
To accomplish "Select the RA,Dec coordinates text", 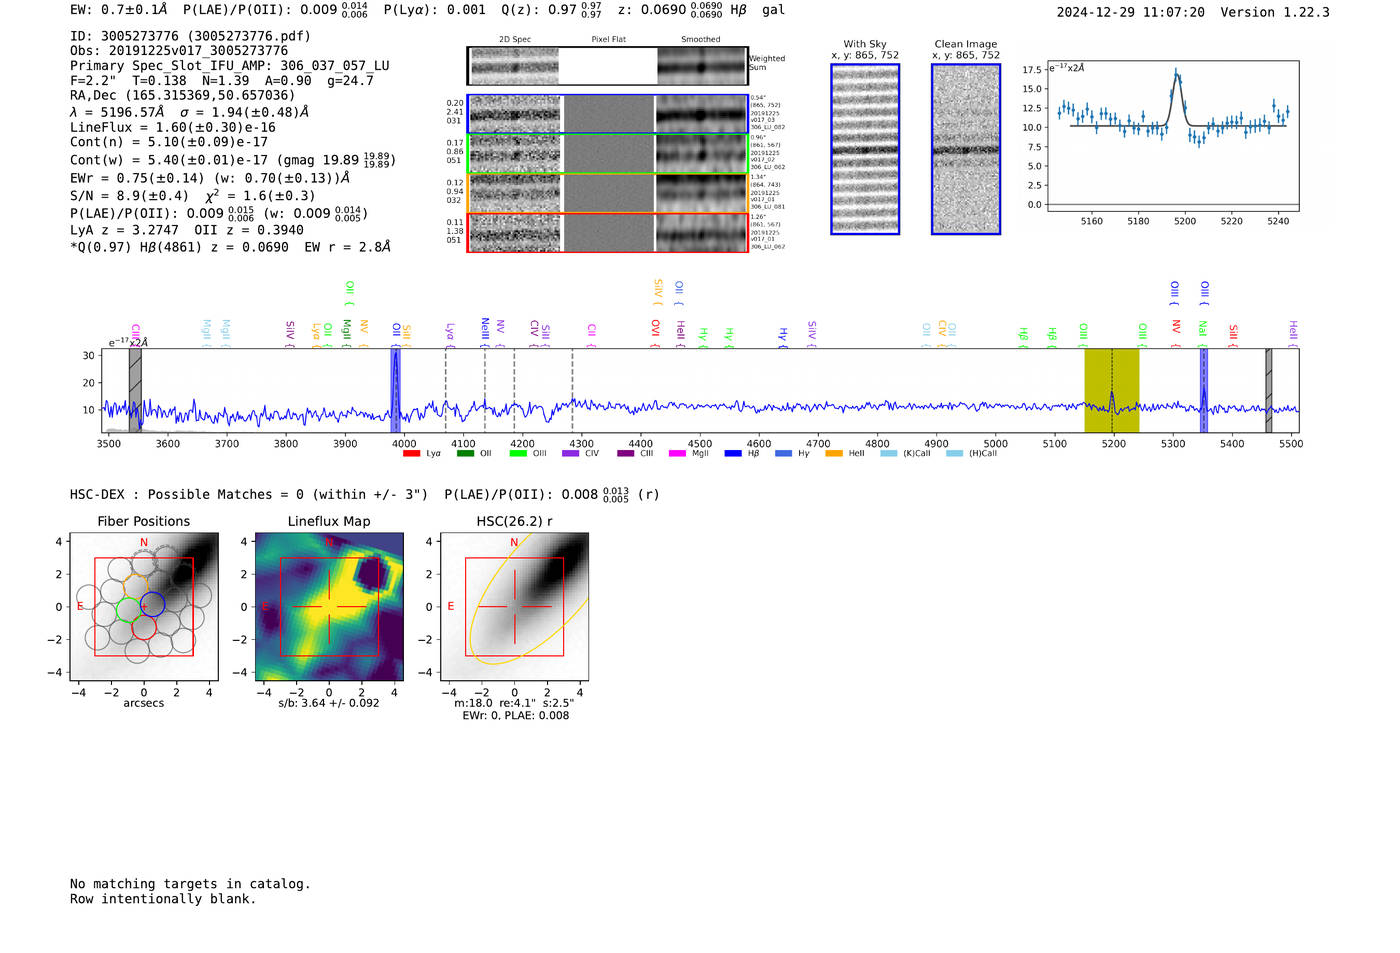I will tap(182, 96).
